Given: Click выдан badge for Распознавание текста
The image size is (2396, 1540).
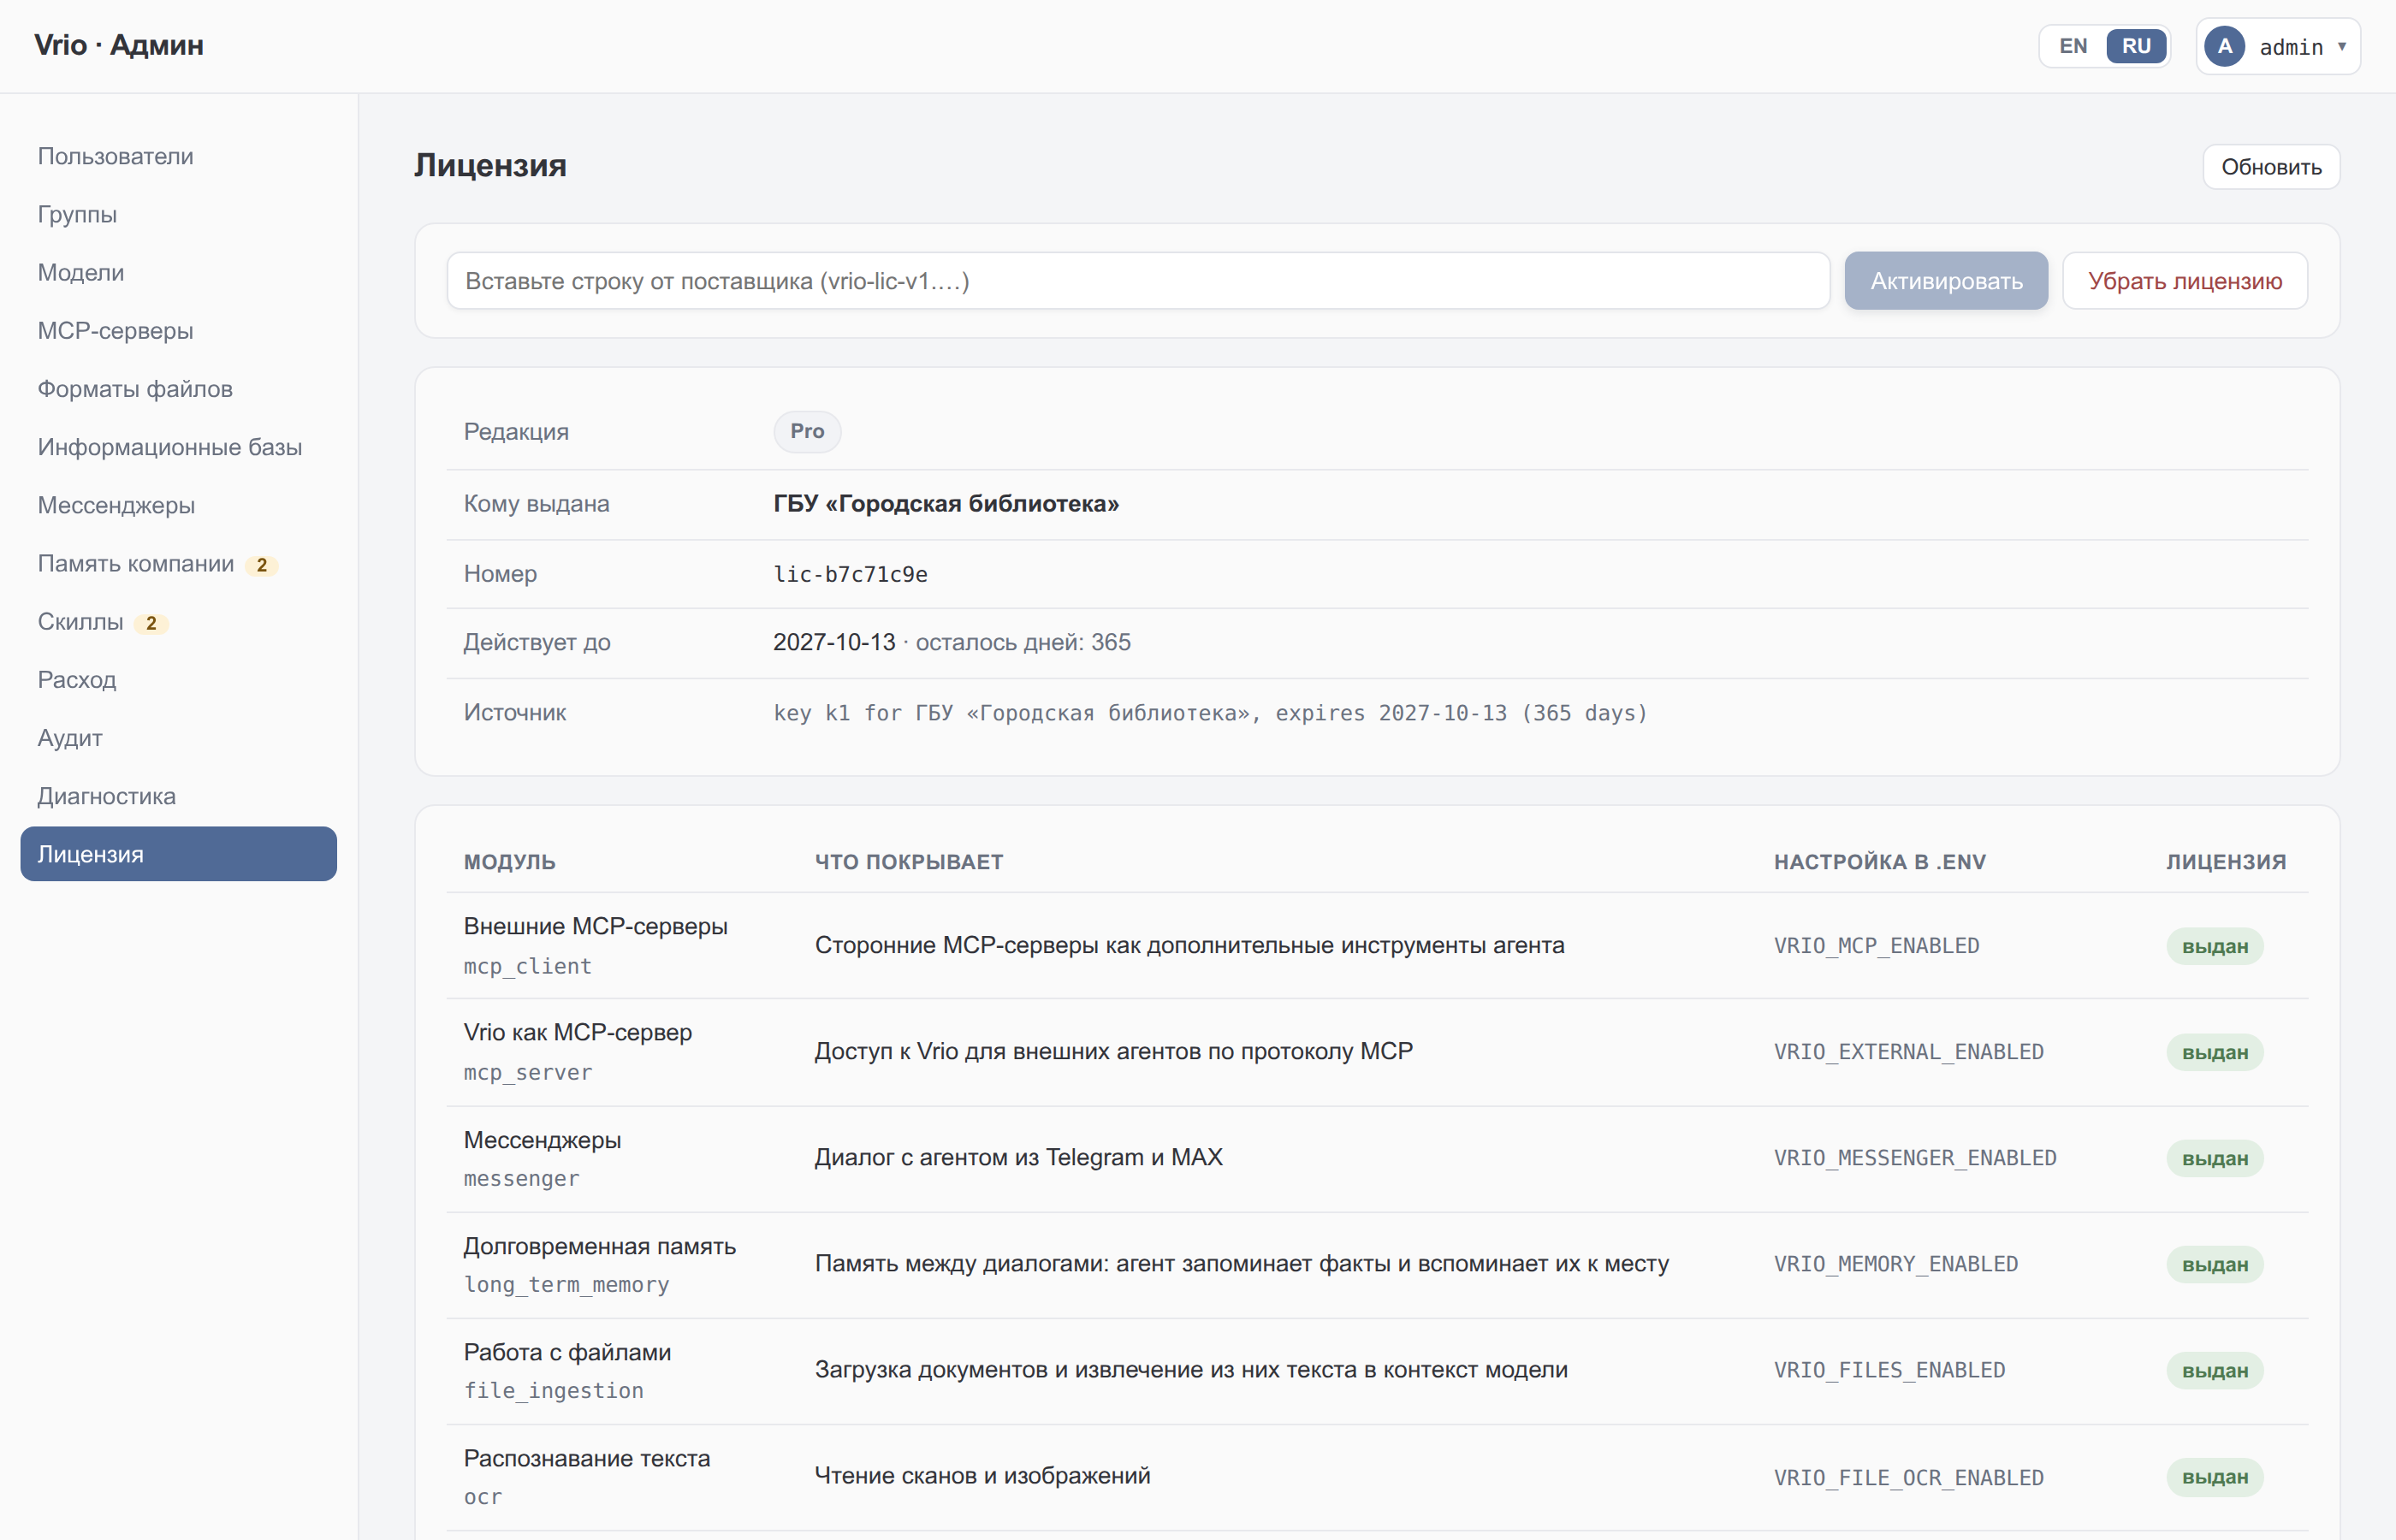Looking at the screenshot, I should [2214, 1477].
